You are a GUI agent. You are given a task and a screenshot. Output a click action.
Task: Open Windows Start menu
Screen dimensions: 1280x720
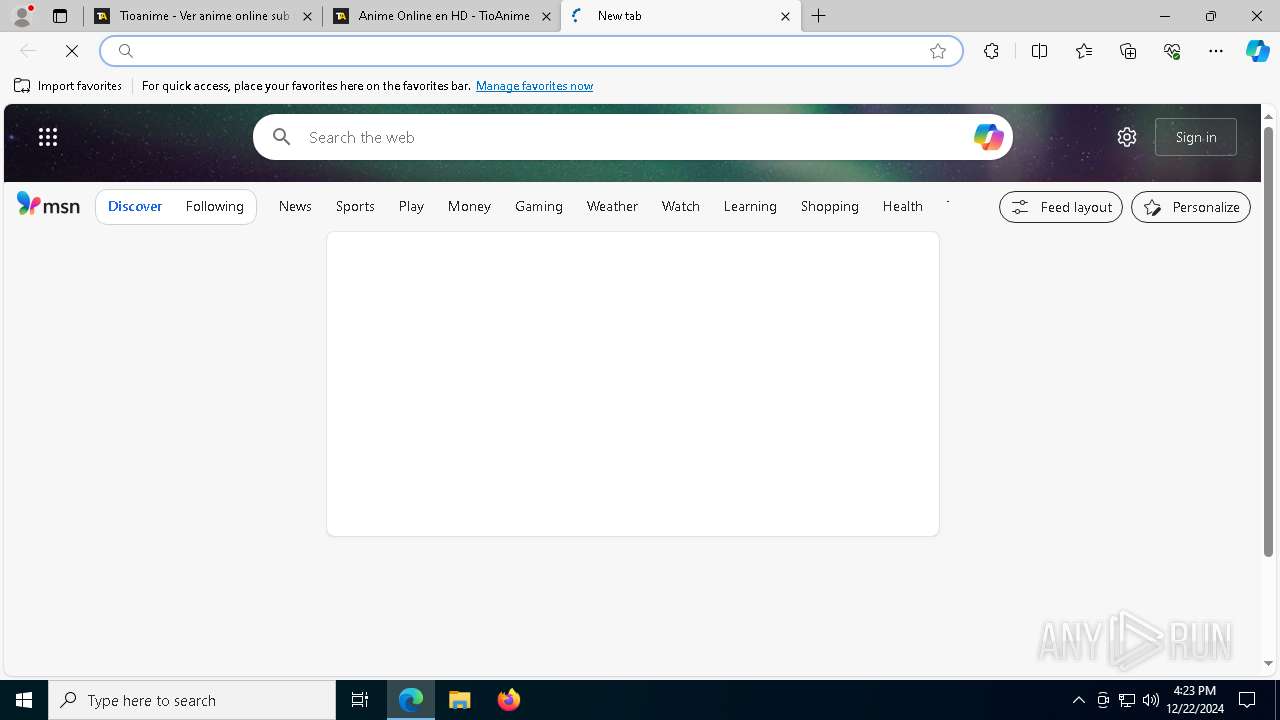point(24,700)
